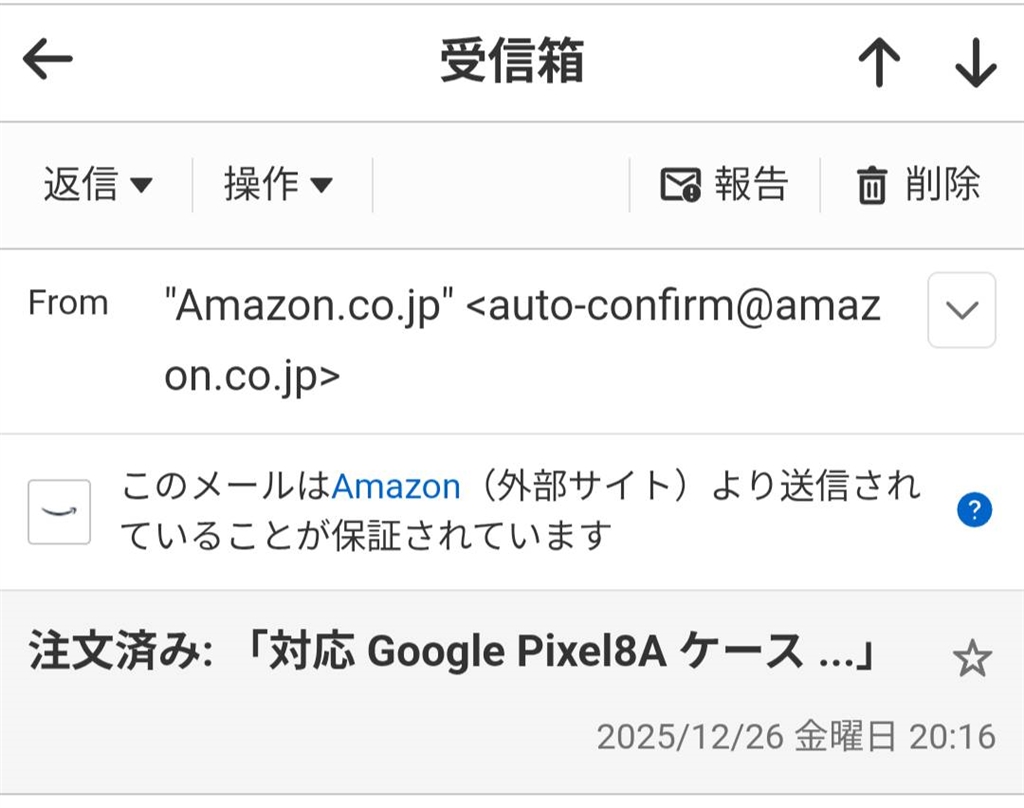1024x808 pixels.
Task: Click the report envelope icon
Action: [680, 186]
